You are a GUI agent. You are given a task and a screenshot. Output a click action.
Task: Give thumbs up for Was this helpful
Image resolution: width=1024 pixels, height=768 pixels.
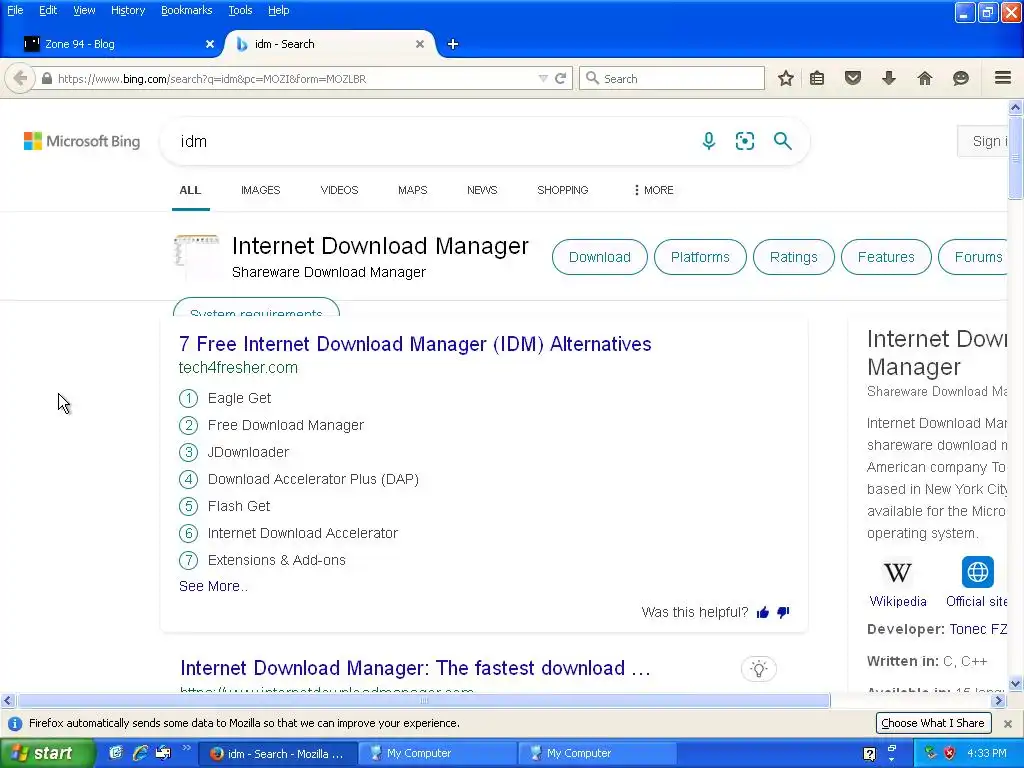pos(762,613)
